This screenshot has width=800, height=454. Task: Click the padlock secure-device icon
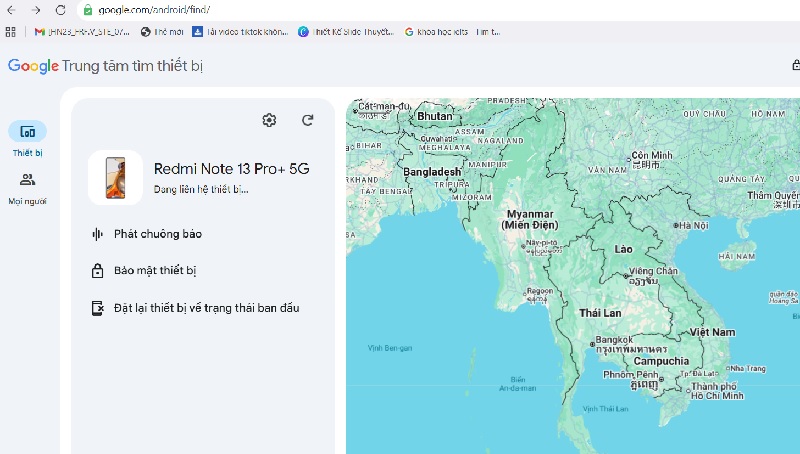pyautogui.click(x=97, y=271)
